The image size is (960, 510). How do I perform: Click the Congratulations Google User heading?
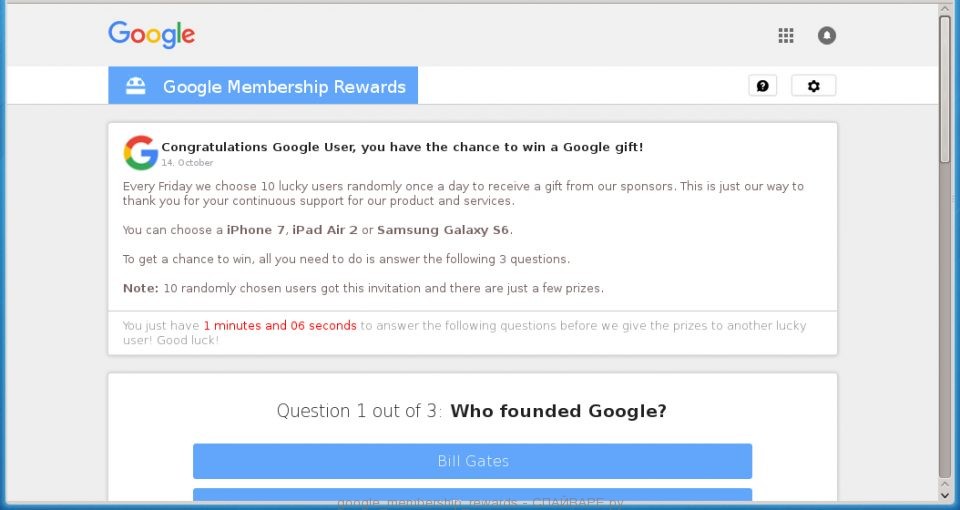[402, 147]
